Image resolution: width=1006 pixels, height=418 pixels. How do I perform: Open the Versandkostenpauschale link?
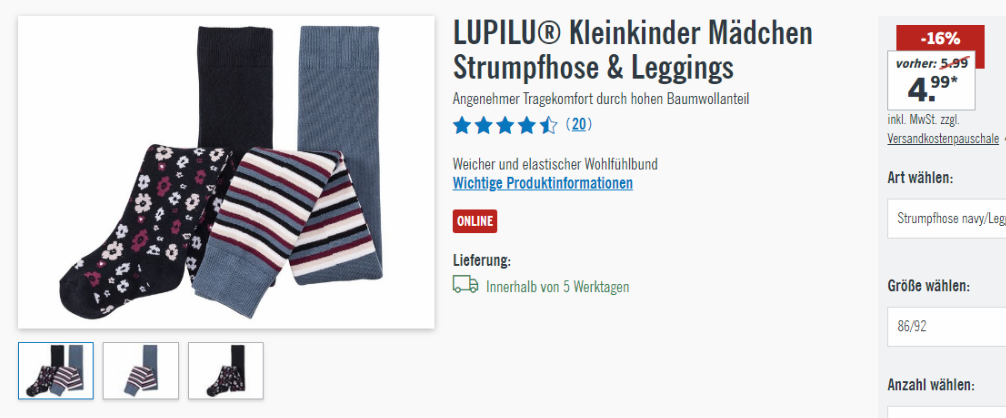tap(943, 138)
